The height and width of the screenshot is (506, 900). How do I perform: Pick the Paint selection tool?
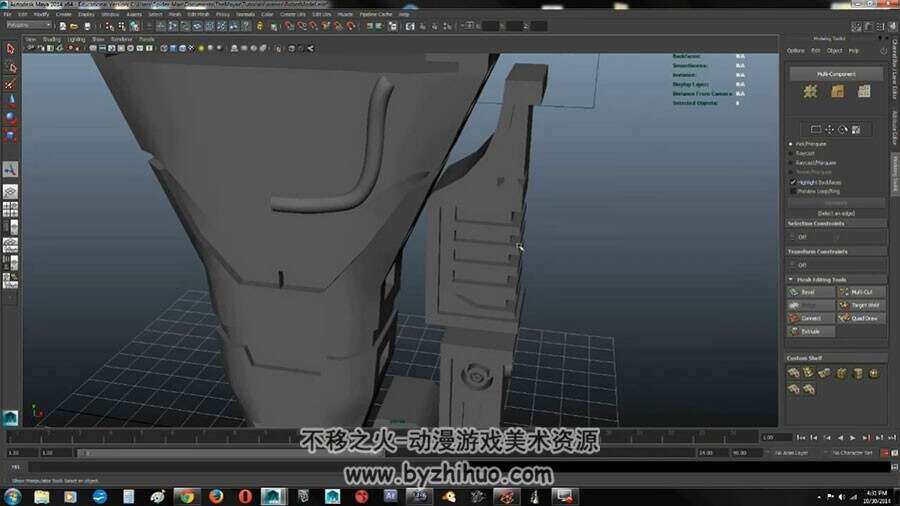click(x=10, y=84)
